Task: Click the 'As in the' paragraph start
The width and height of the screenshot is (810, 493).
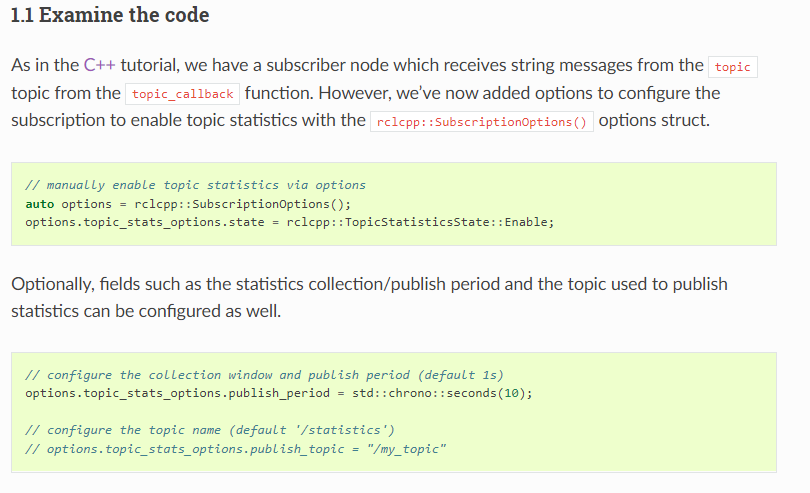Action: coord(44,66)
